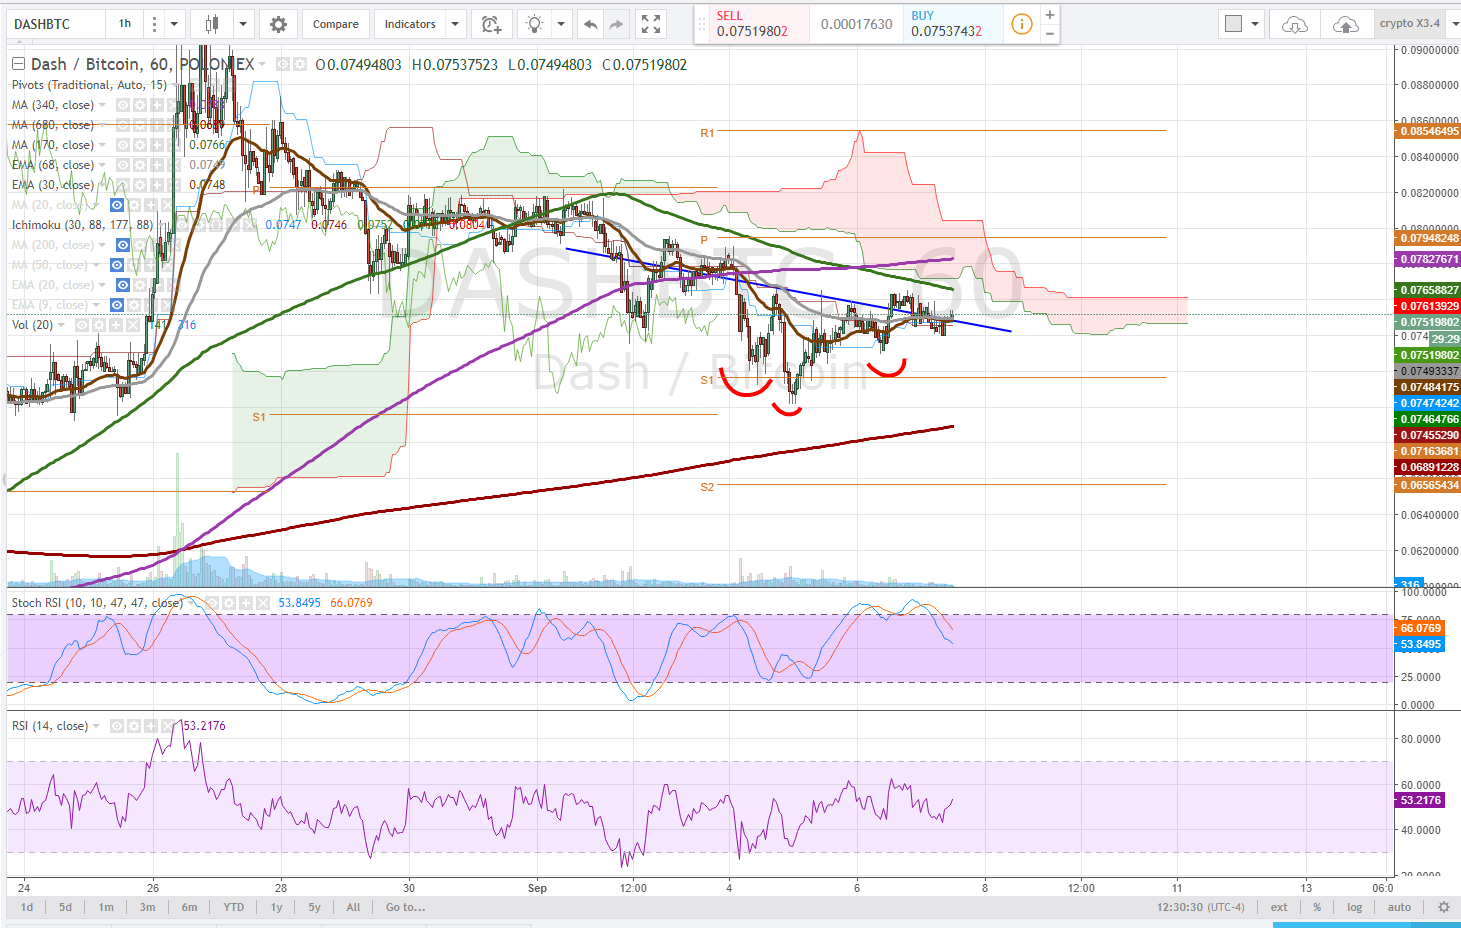Screen dimensions: 1461x928
Task: Select the 1m time range
Action: click(106, 907)
